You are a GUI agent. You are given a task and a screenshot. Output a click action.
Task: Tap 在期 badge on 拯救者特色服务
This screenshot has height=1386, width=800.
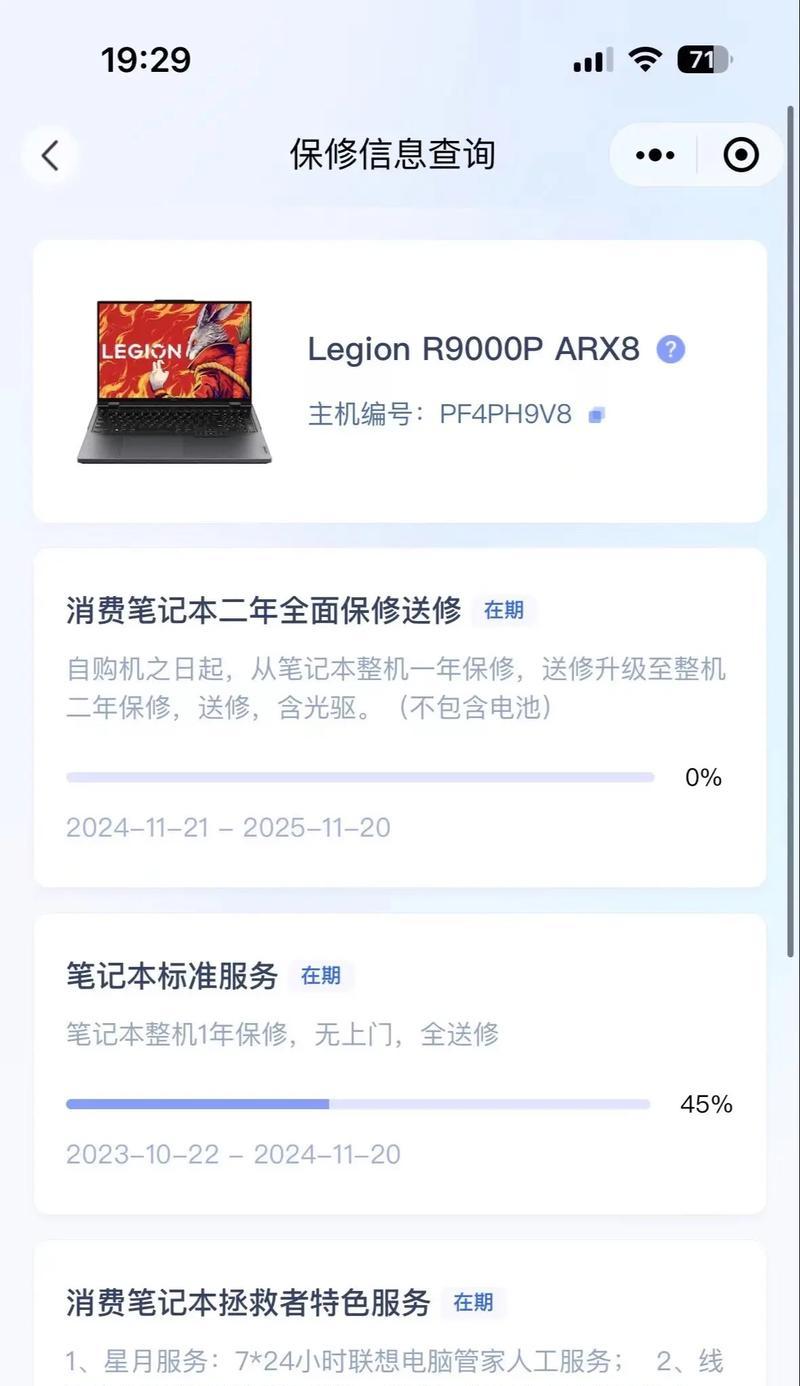pyautogui.click(x=473, y=1302)
